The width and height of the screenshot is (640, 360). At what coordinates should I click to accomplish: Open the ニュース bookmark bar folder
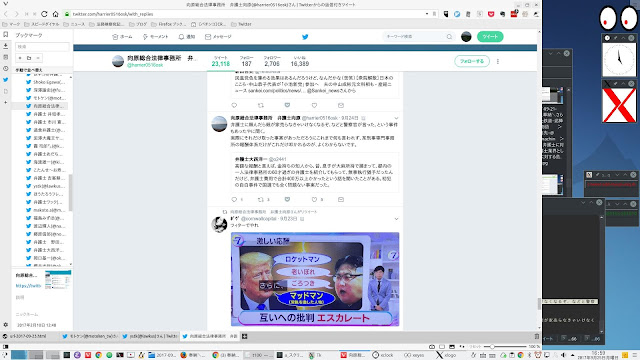pyautogui.click(x=74, y=24)
